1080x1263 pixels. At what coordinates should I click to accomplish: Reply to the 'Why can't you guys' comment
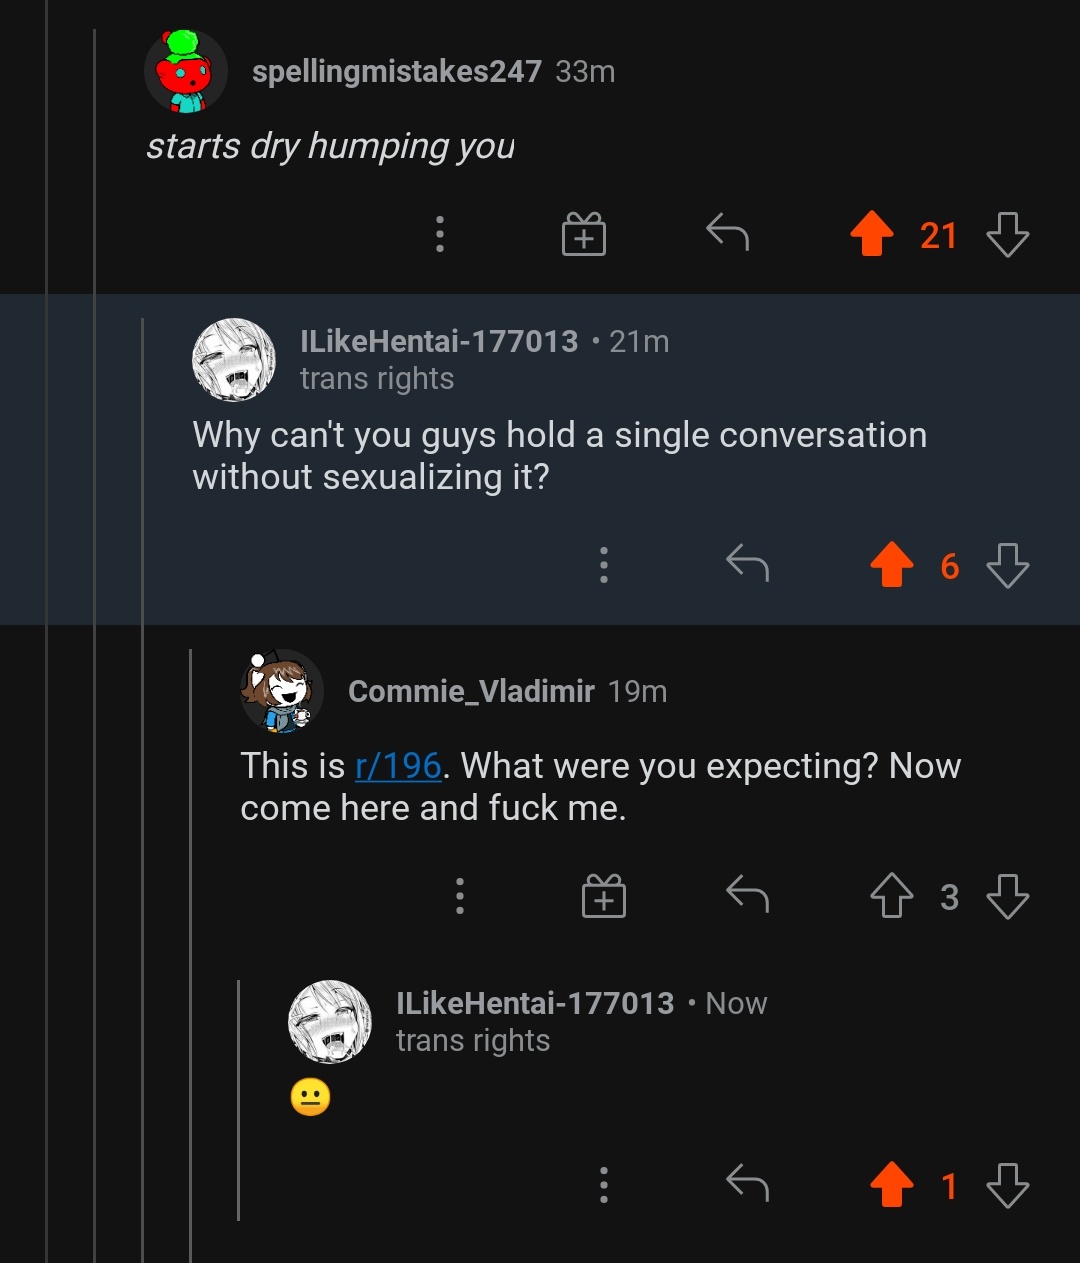tap(747, 564)
